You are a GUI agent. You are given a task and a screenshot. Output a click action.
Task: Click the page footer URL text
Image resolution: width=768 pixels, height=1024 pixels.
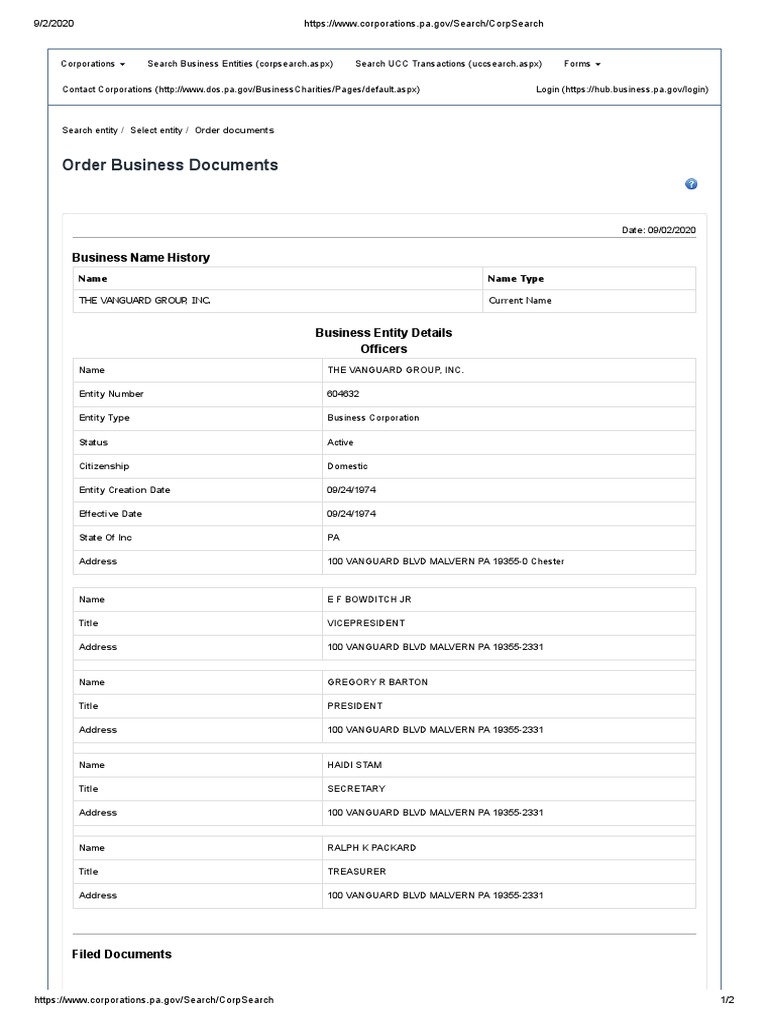153,1000
